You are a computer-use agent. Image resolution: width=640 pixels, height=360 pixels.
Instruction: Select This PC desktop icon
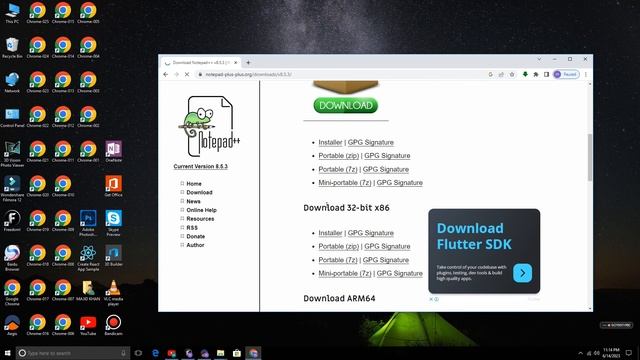pos(12,13)
